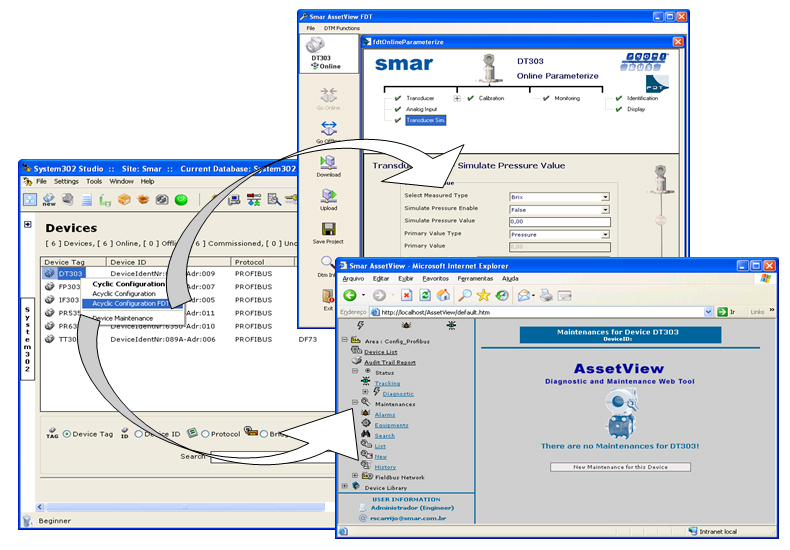
Task: Click the System302 side panel arrow icon
Action: [x=28, y=224]
